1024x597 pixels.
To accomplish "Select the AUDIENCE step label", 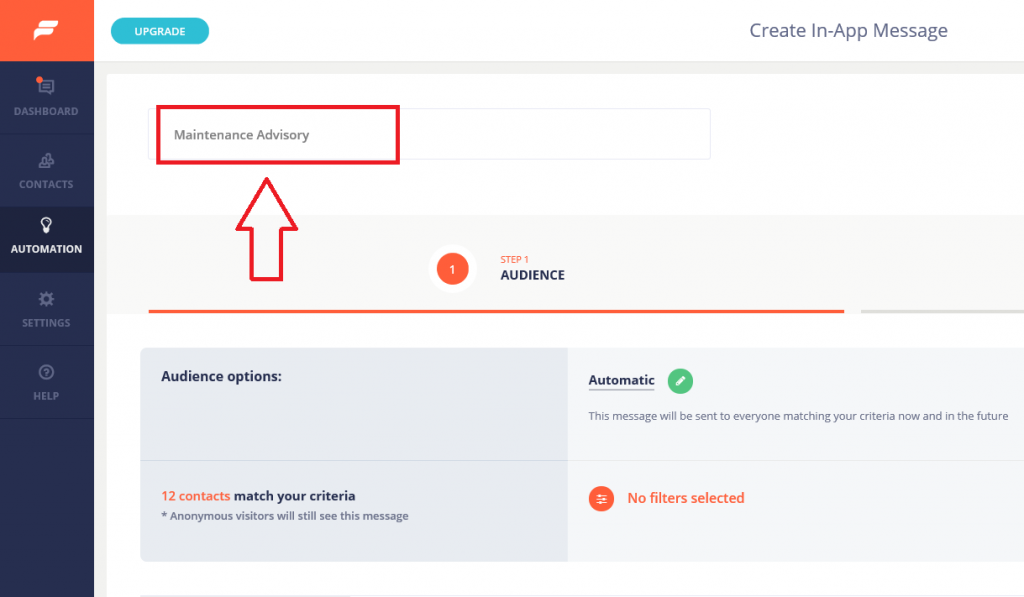I will (532, 275).
